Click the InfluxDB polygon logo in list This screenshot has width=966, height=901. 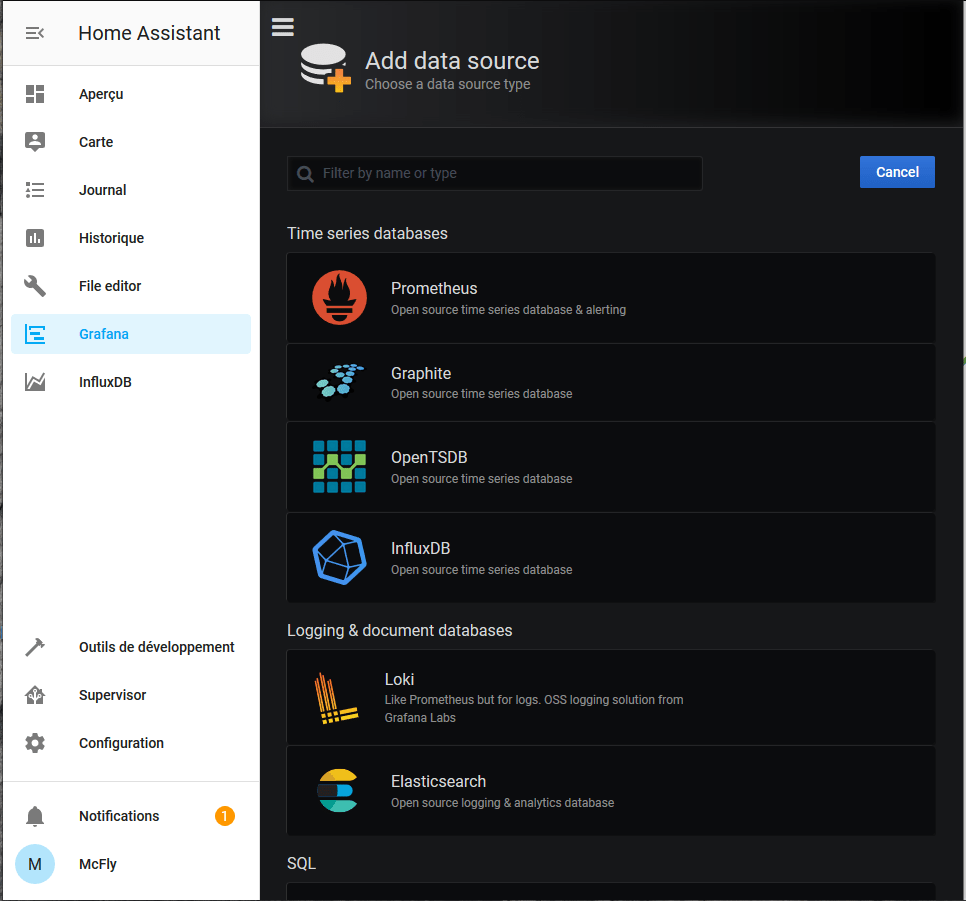pyautogui.click(x=339, y=557)
